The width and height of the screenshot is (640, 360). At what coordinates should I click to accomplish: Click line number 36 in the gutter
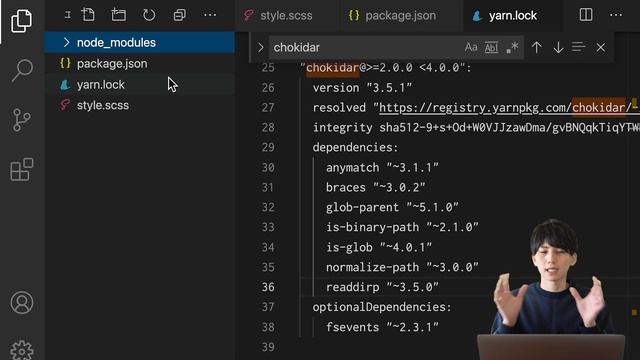coord(268,287)
